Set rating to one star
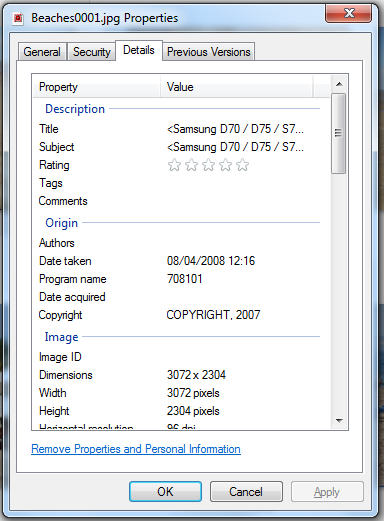Viewport: 384px width, 521px height. click(174, 165)
